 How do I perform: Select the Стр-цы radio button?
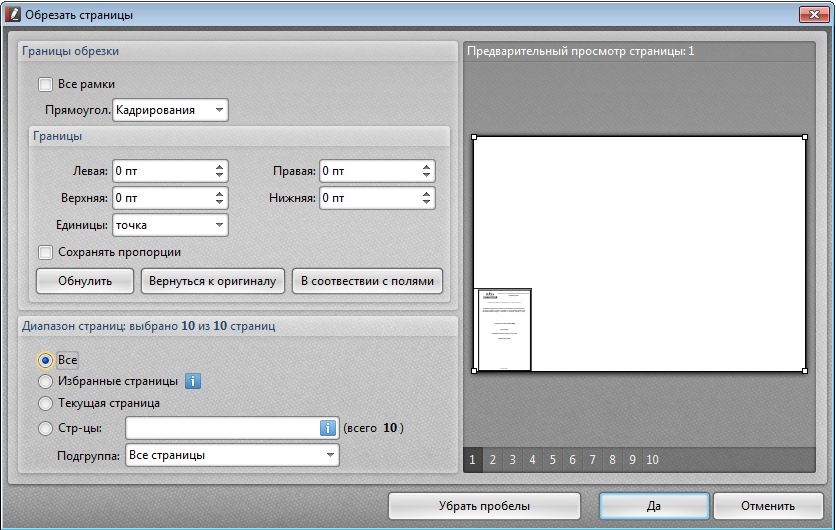pyautogui.click(x=45, y=428)
